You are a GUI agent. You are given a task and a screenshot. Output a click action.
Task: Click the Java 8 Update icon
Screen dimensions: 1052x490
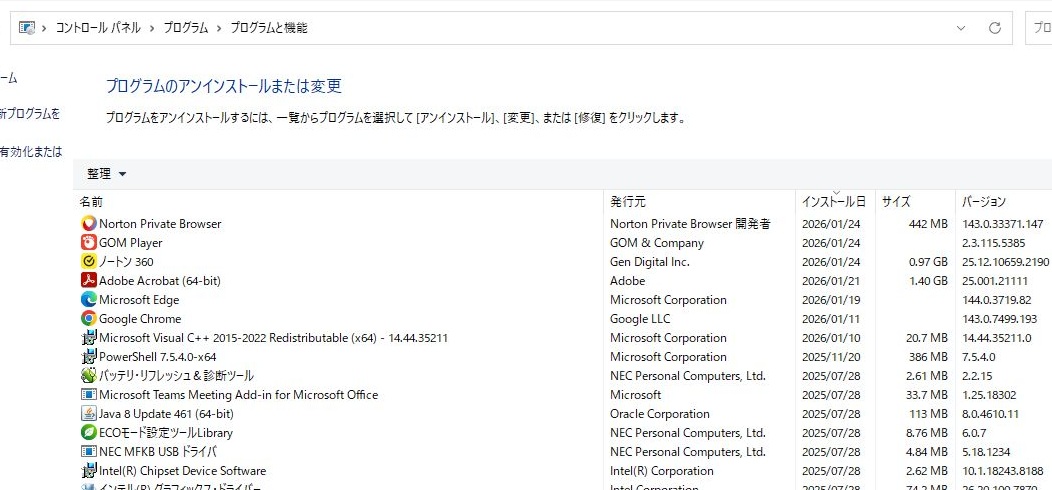point(89,414)
